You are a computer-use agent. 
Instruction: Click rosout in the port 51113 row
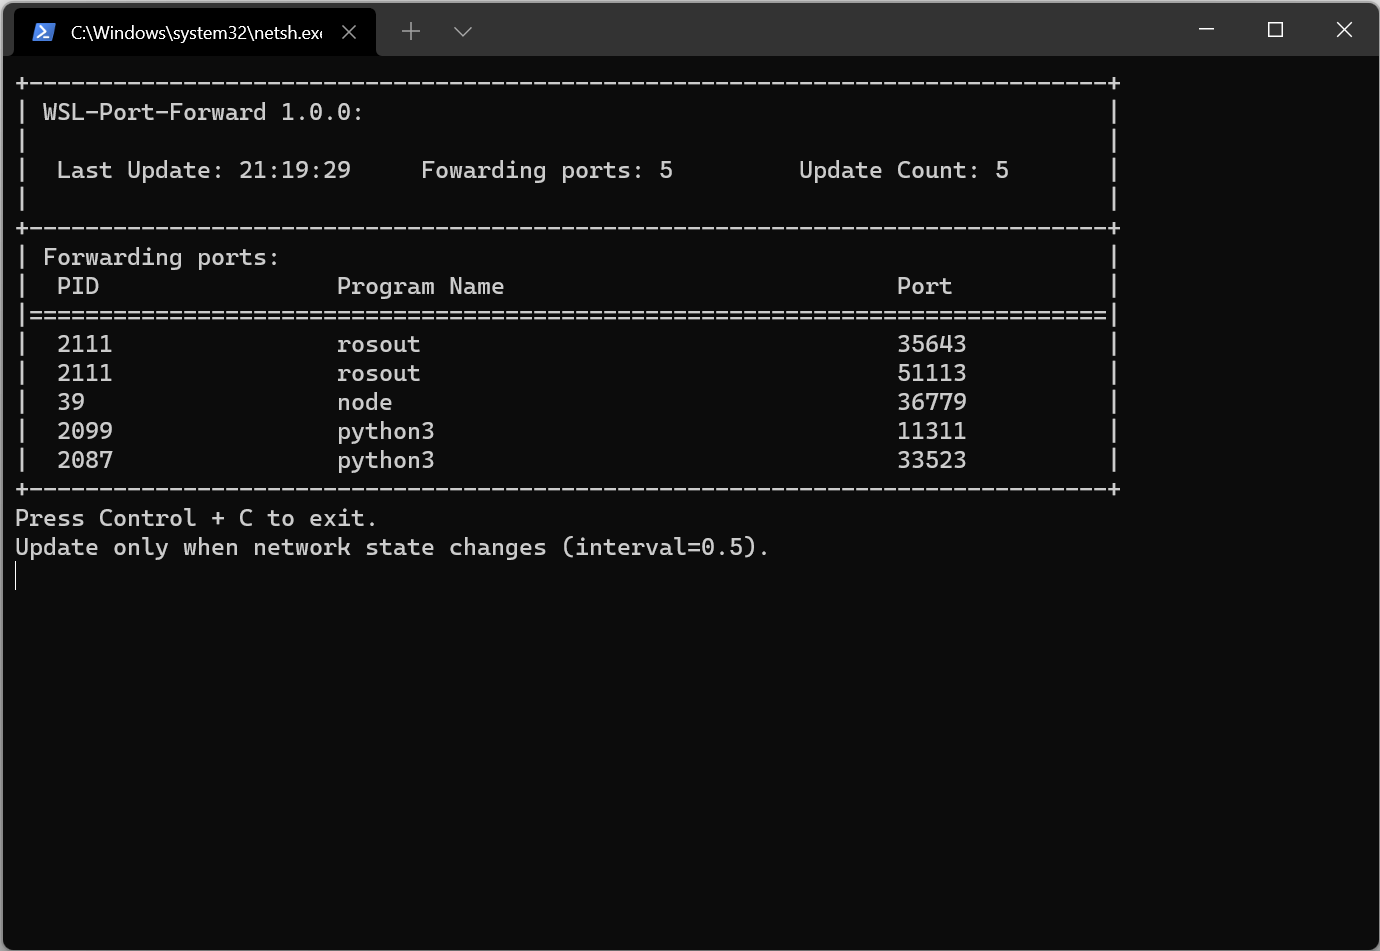379,373
